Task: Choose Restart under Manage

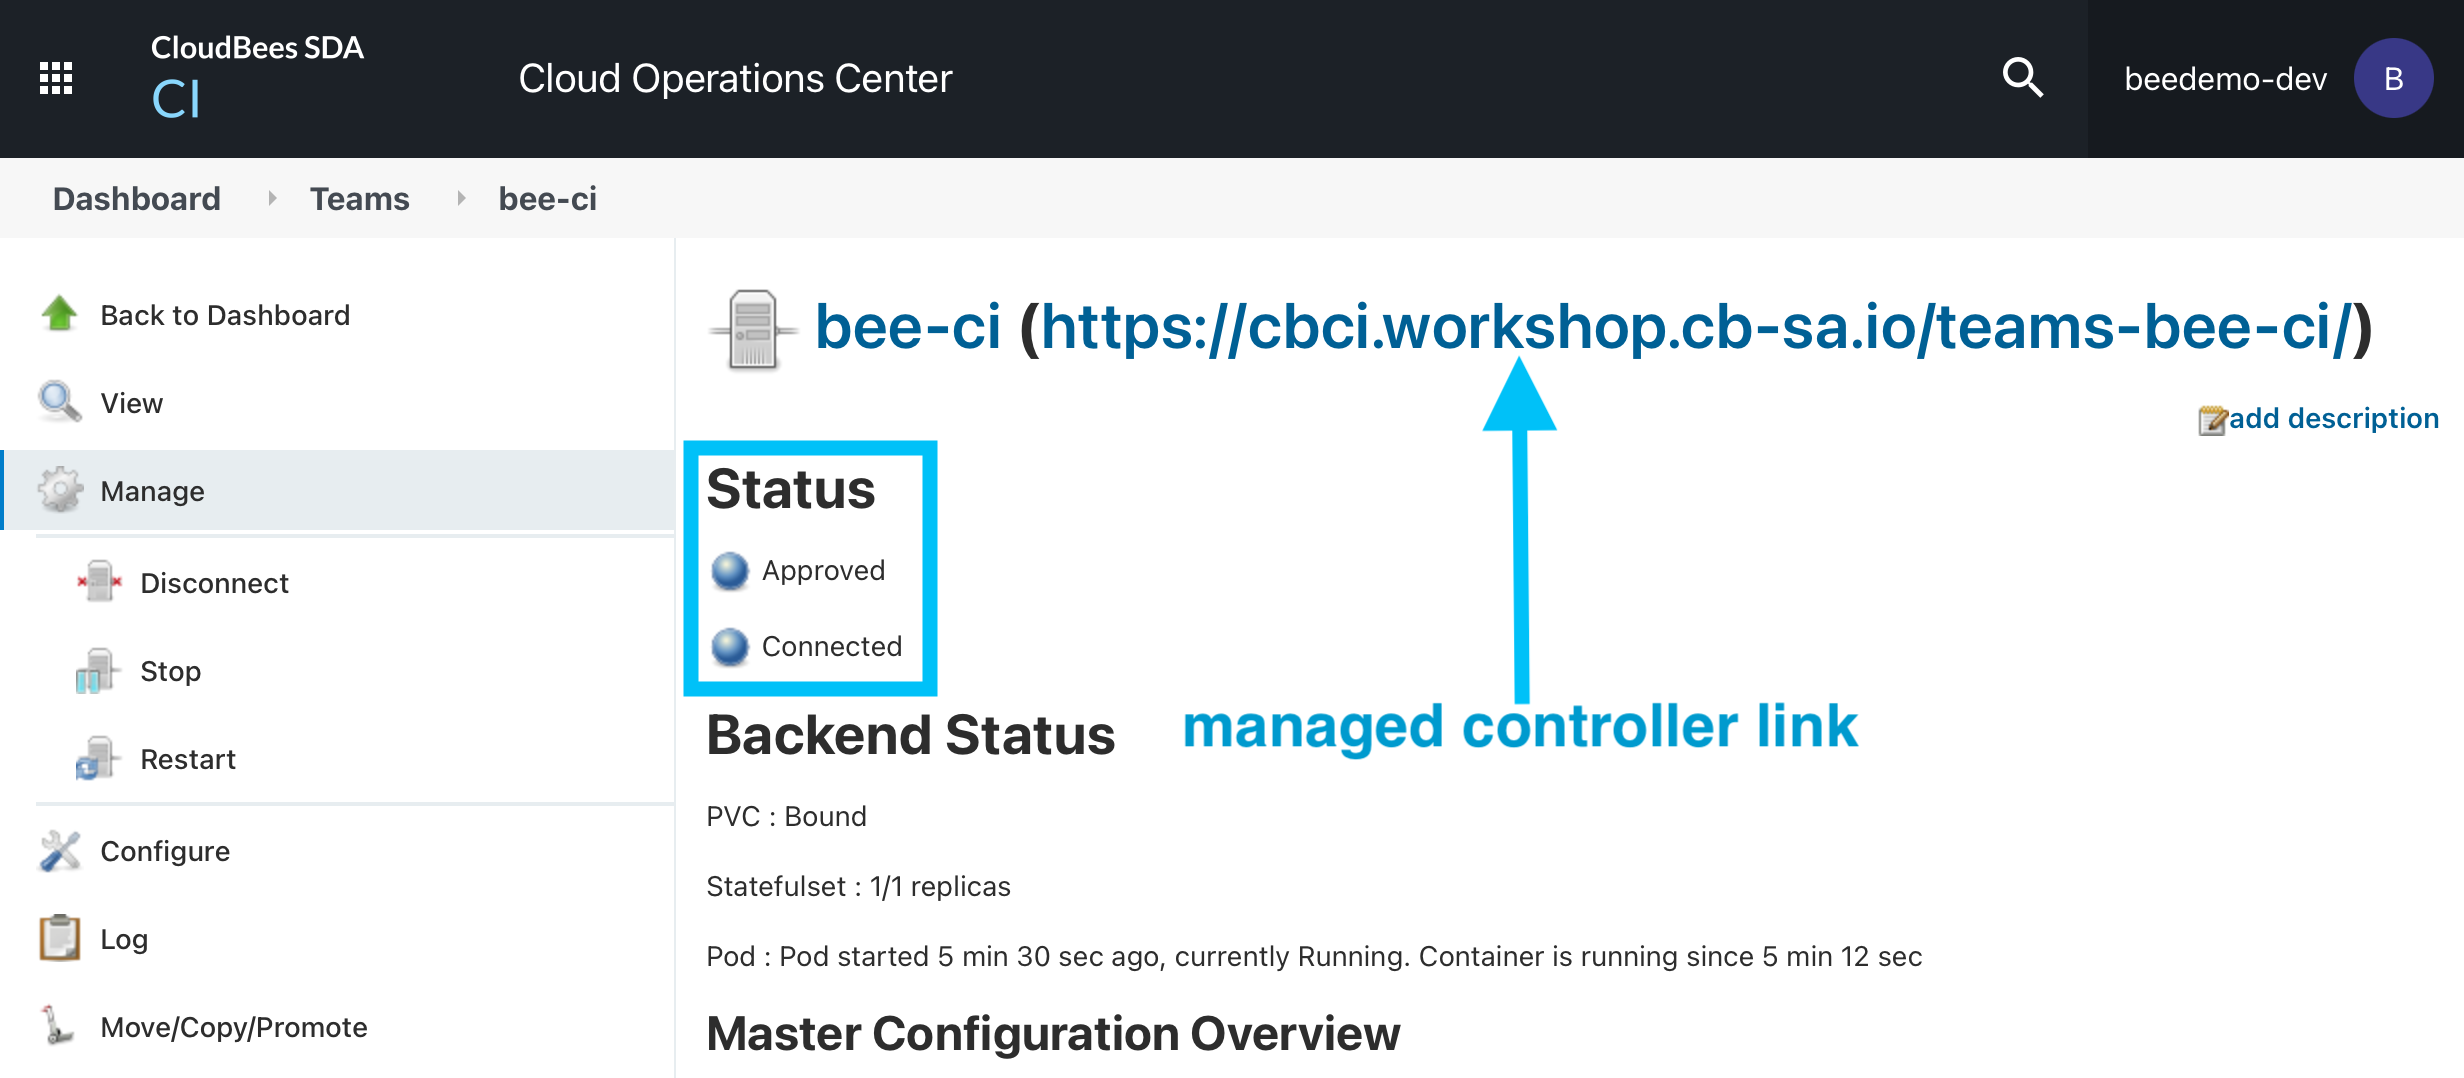Action: click(188, 759)
